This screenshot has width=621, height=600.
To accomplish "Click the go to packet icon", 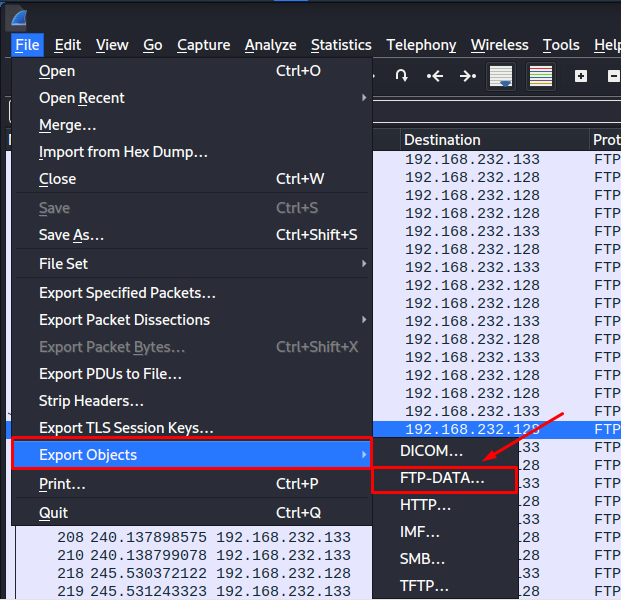I will (401, 76).
